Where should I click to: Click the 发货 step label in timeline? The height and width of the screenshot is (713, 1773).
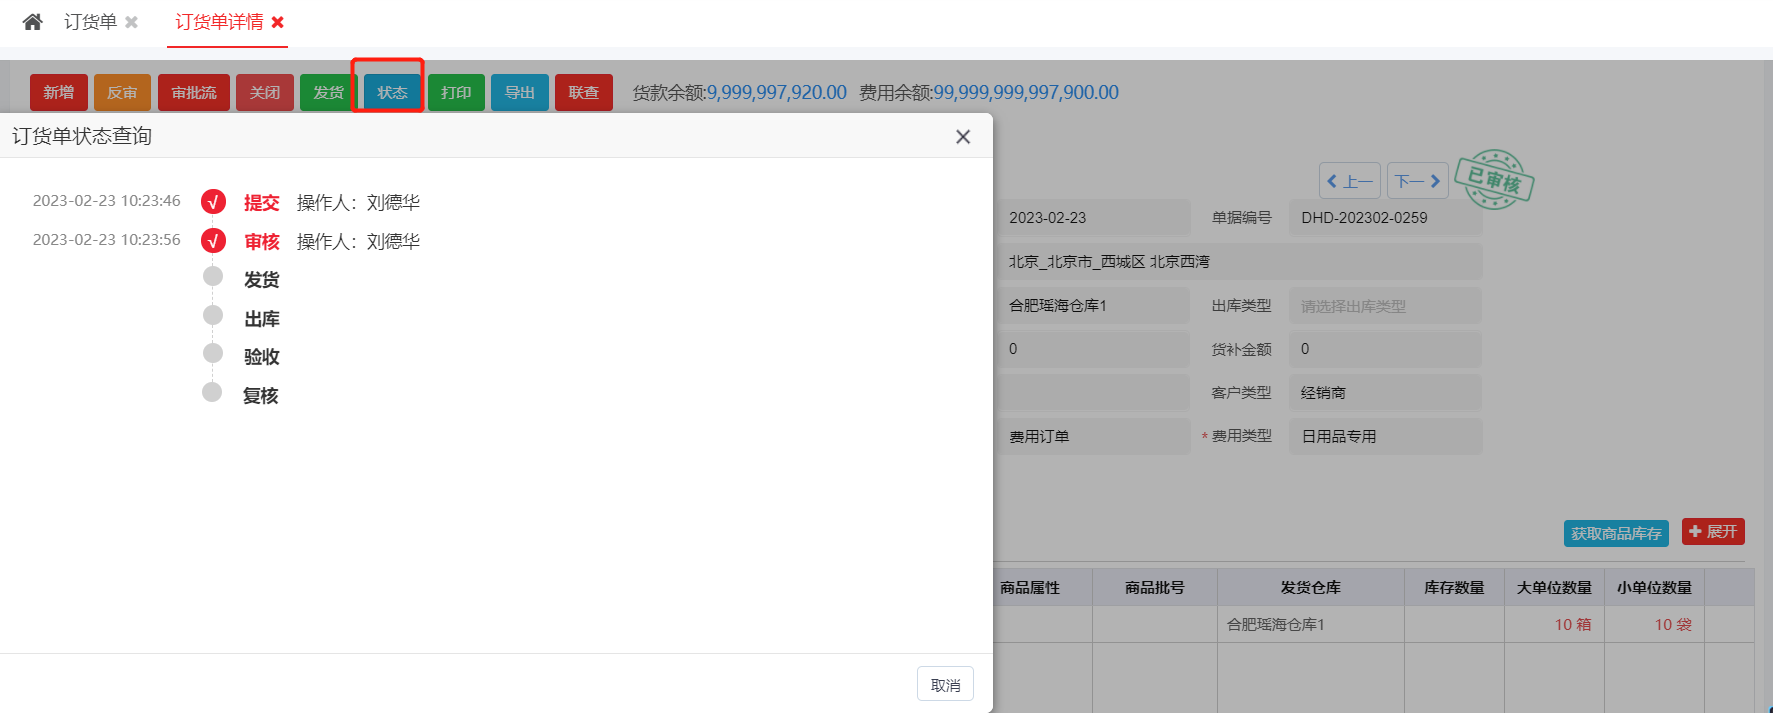(x=262, y=280)
